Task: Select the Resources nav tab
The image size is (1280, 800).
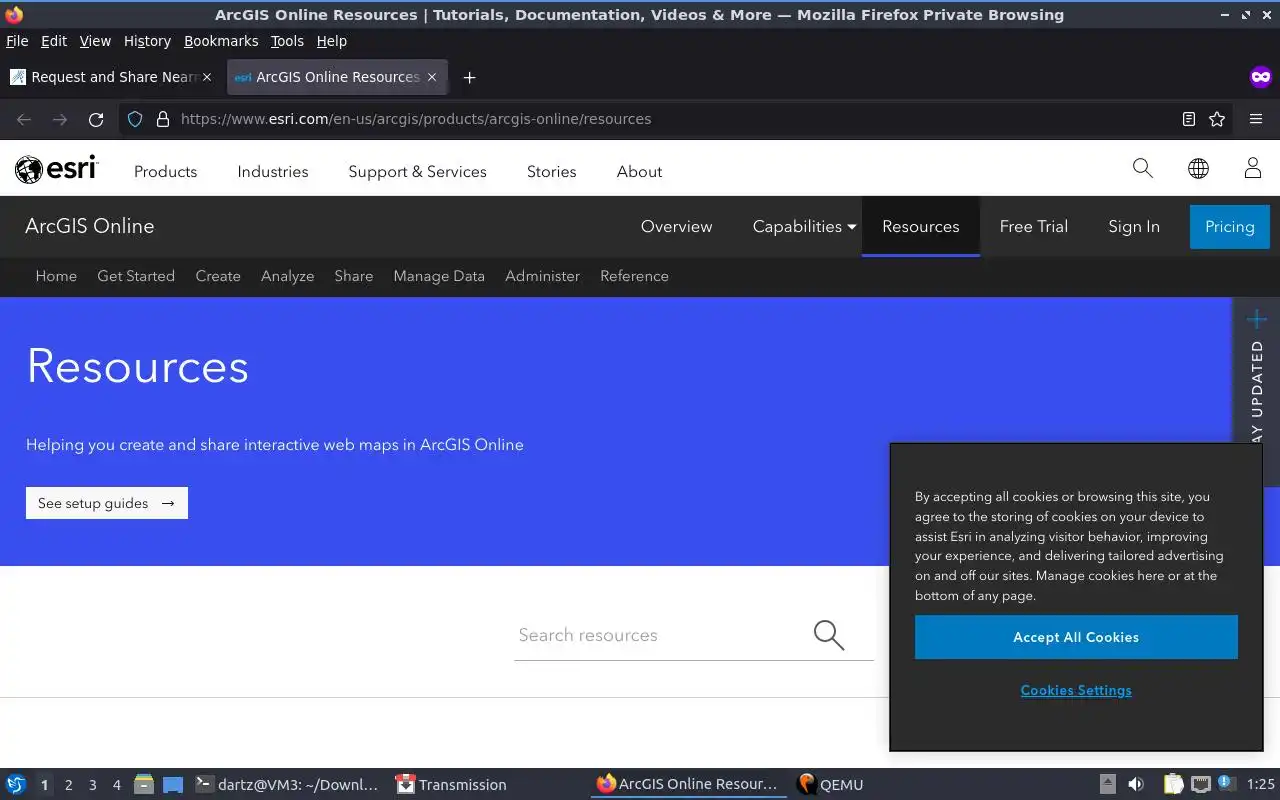Action: (921, 227)
